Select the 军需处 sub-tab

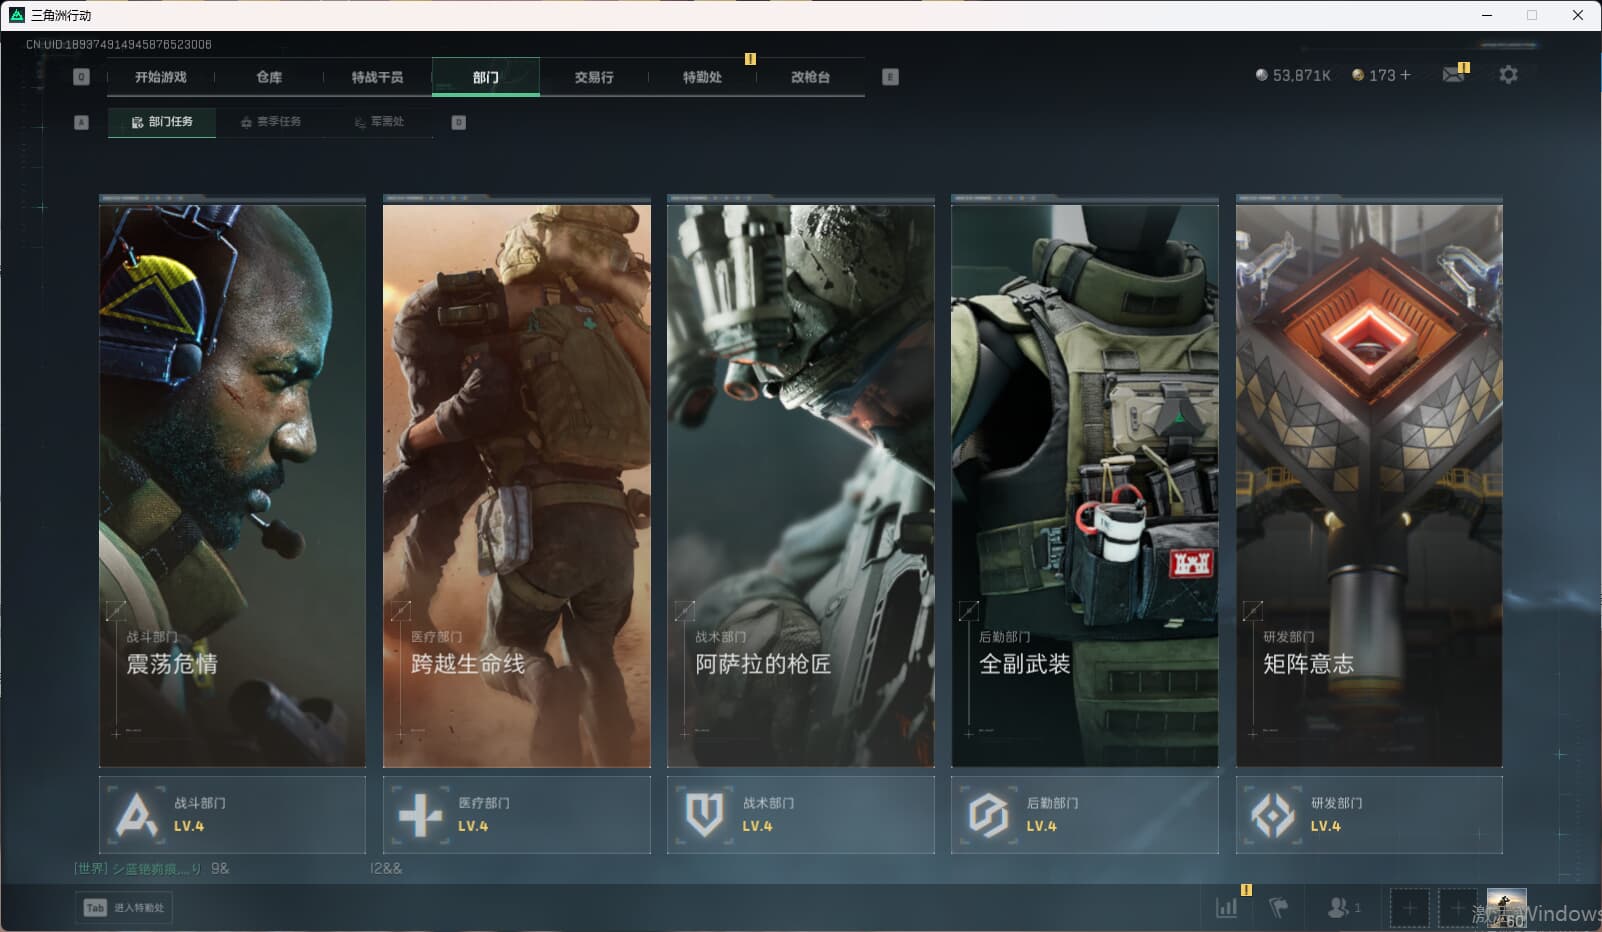tap(380, 122)
